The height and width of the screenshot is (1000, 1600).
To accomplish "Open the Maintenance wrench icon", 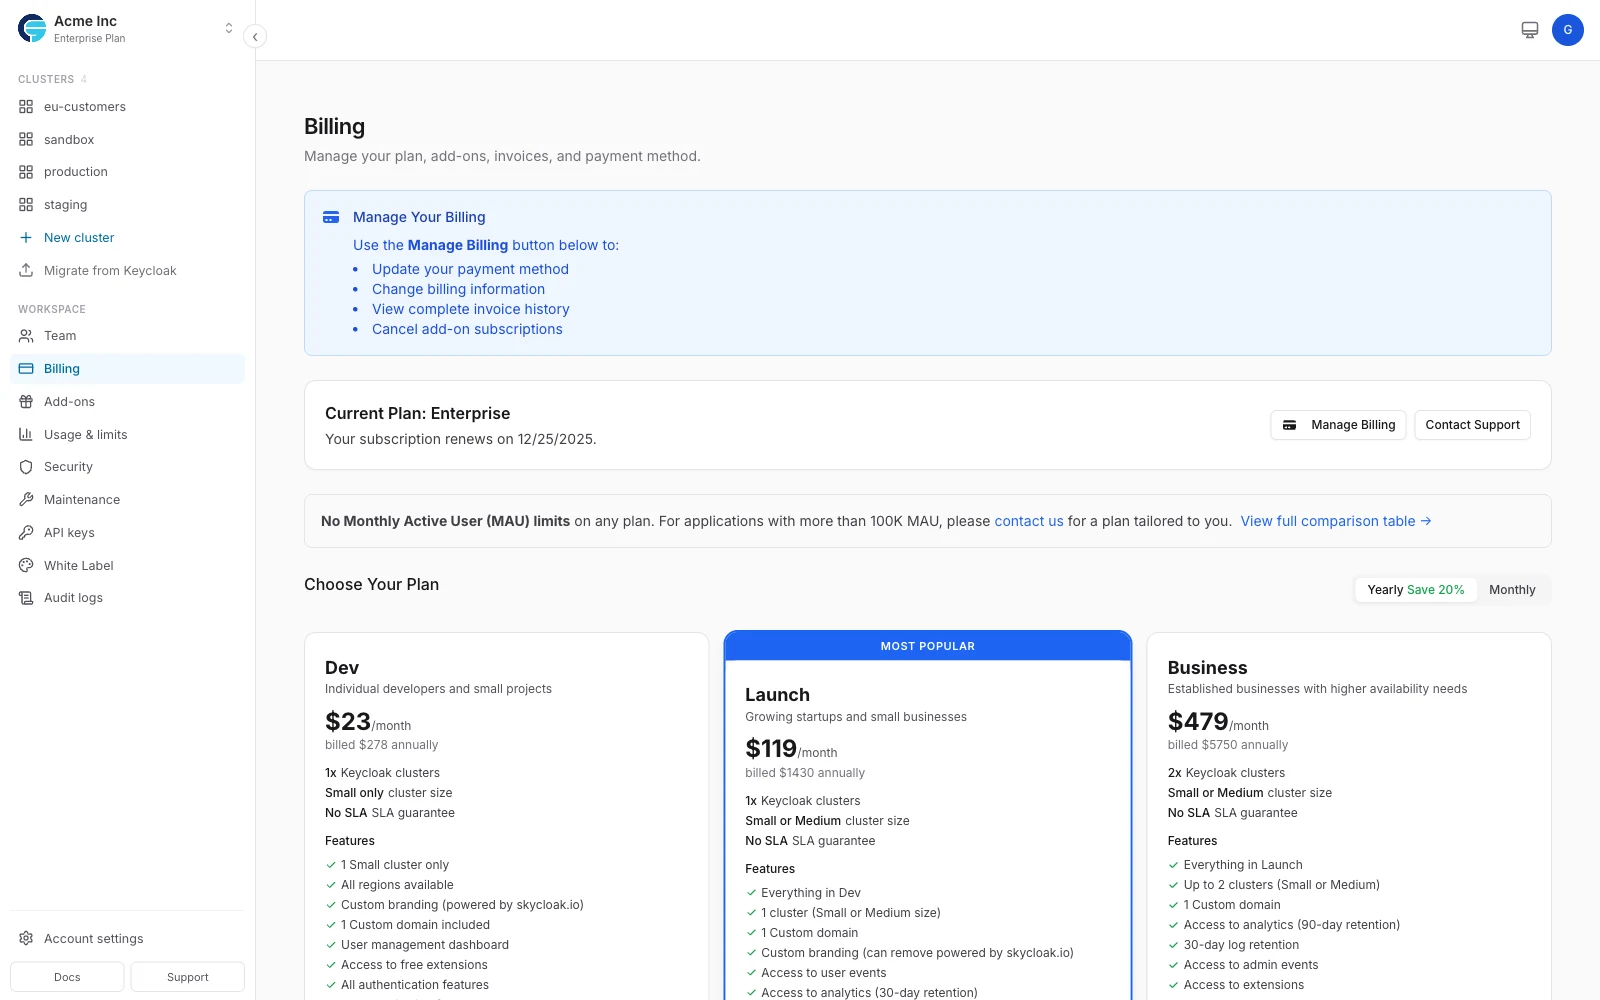I will [26, 500].
